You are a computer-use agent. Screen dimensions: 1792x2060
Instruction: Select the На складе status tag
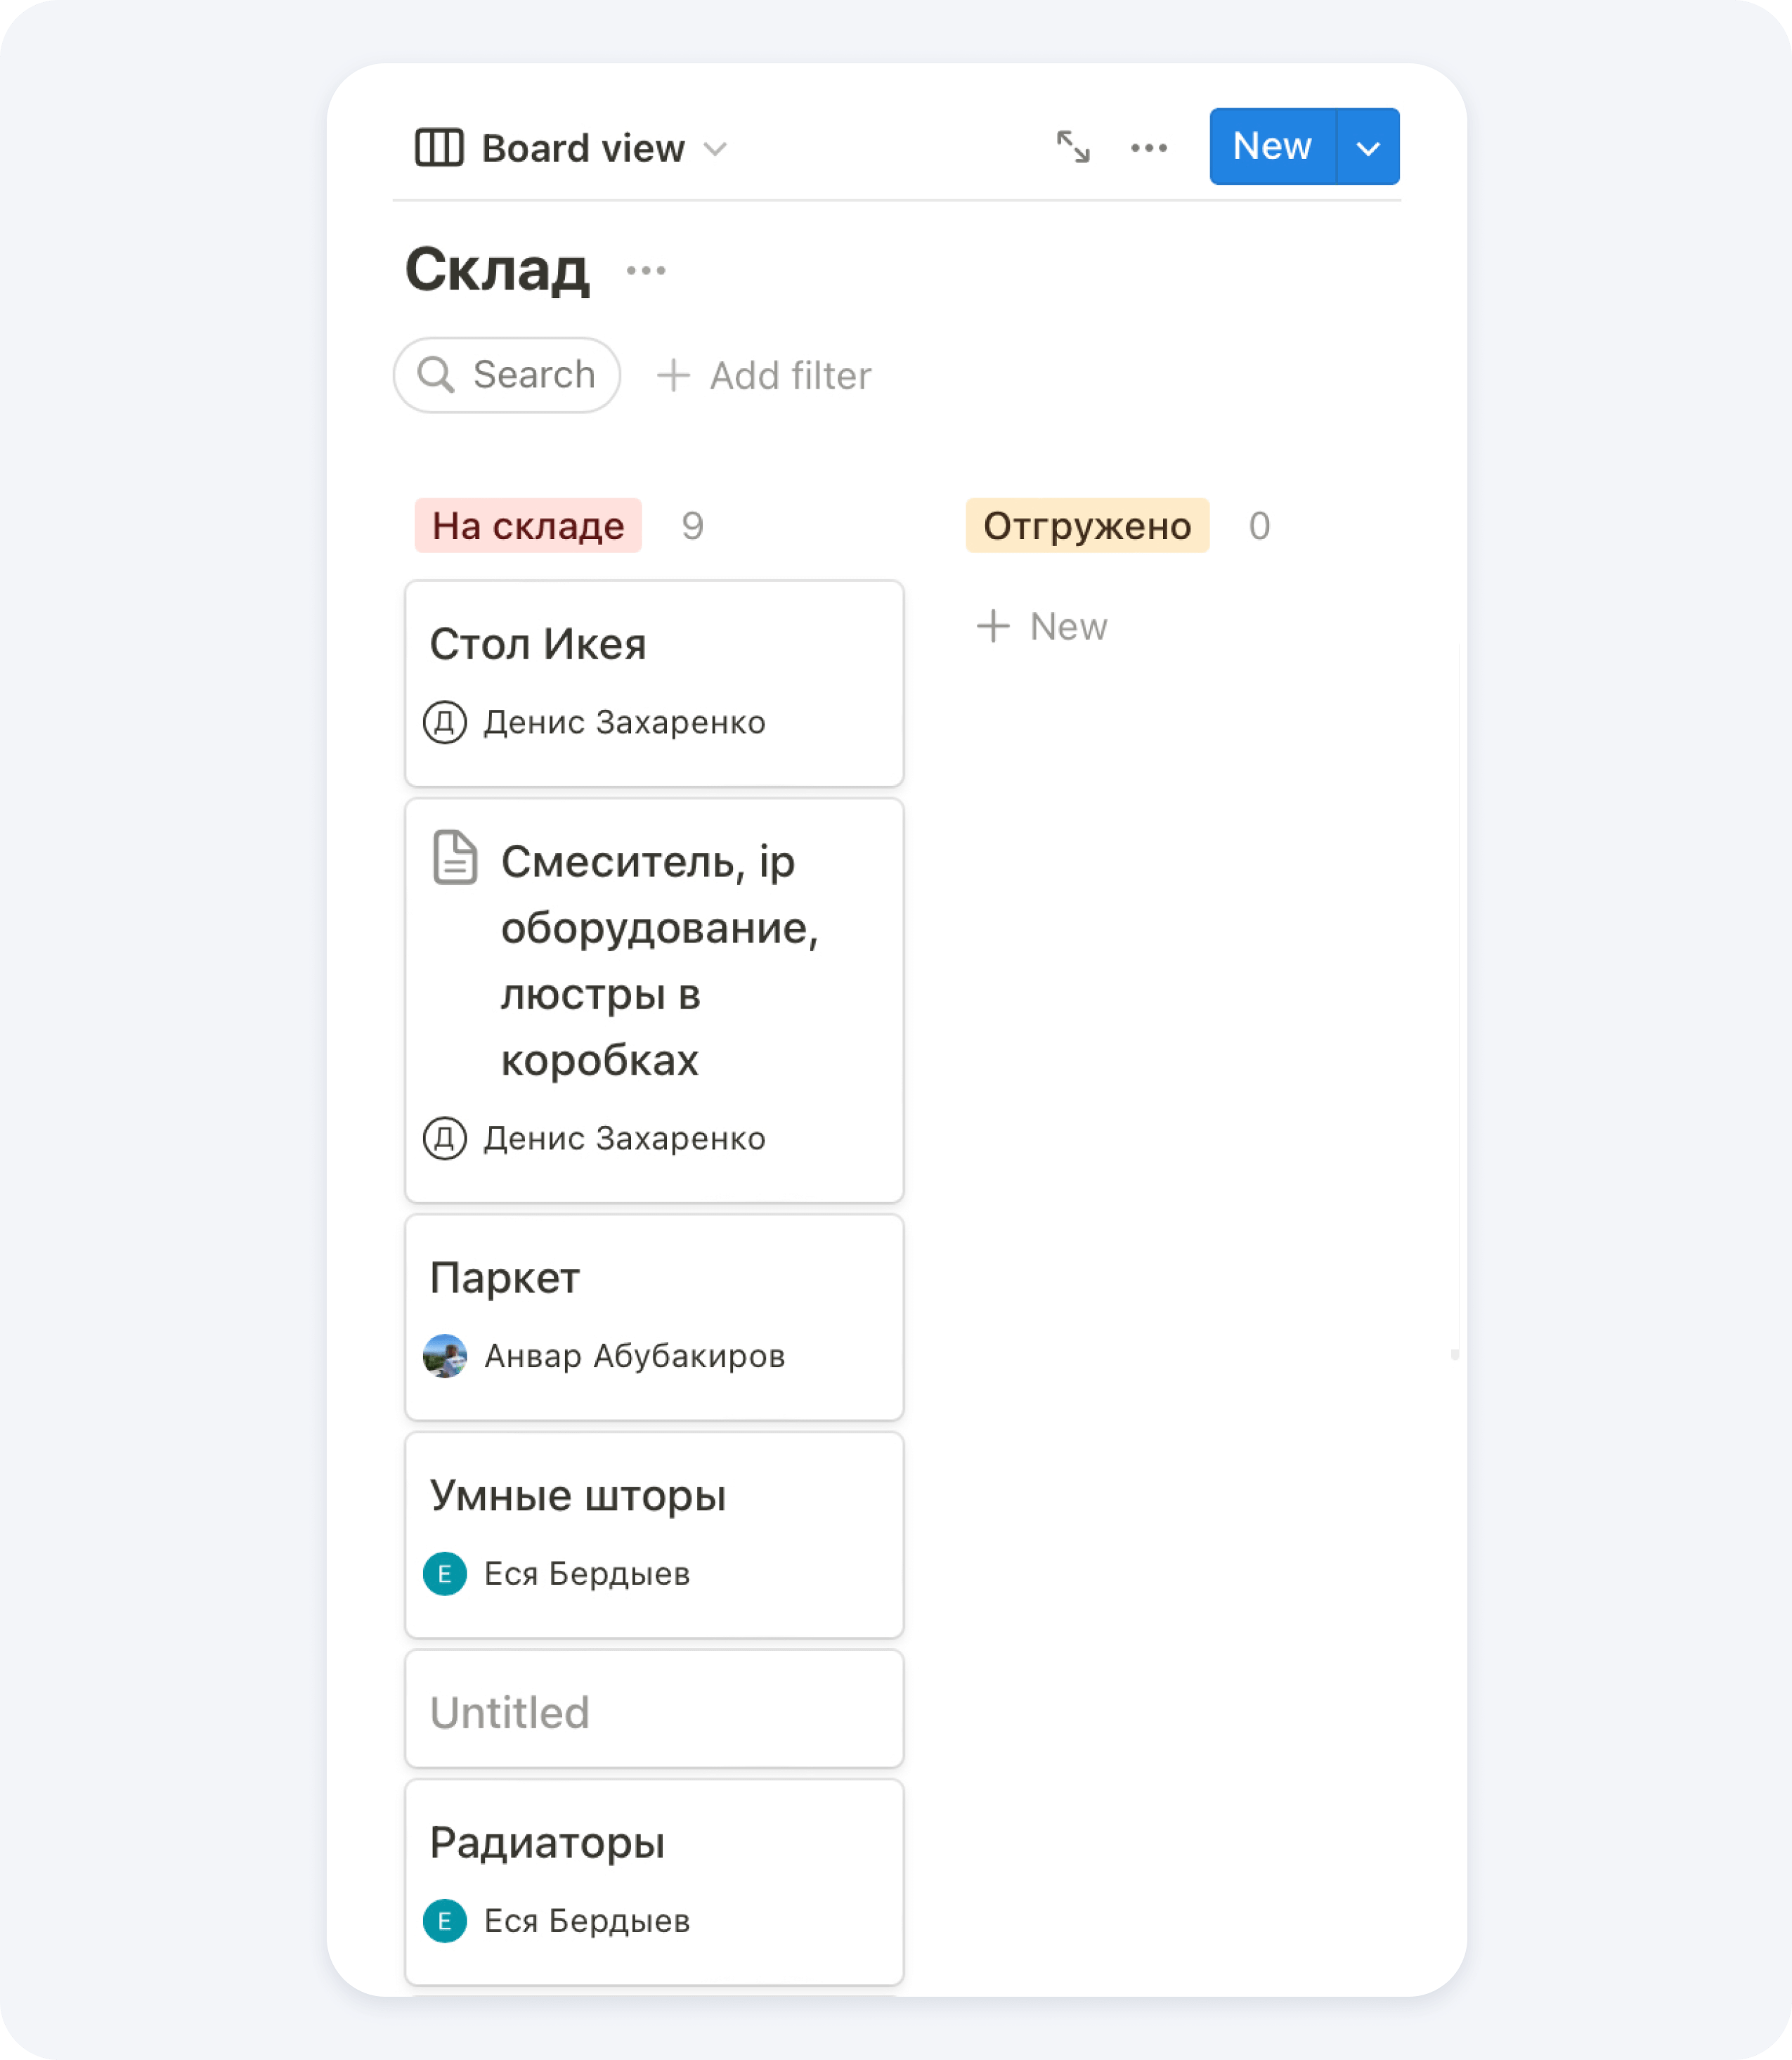pos(528,526)
